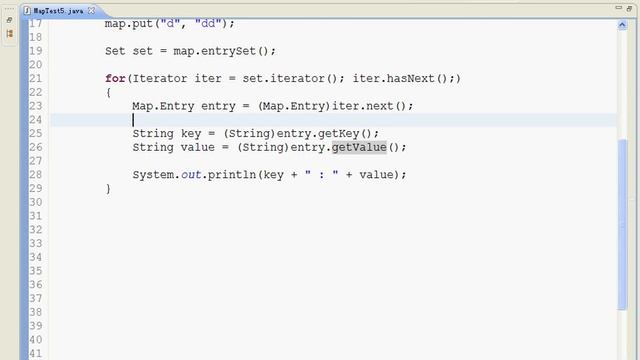Click 'map.entrySet()' on line 19
640x360 pixels.
(221, 51)
